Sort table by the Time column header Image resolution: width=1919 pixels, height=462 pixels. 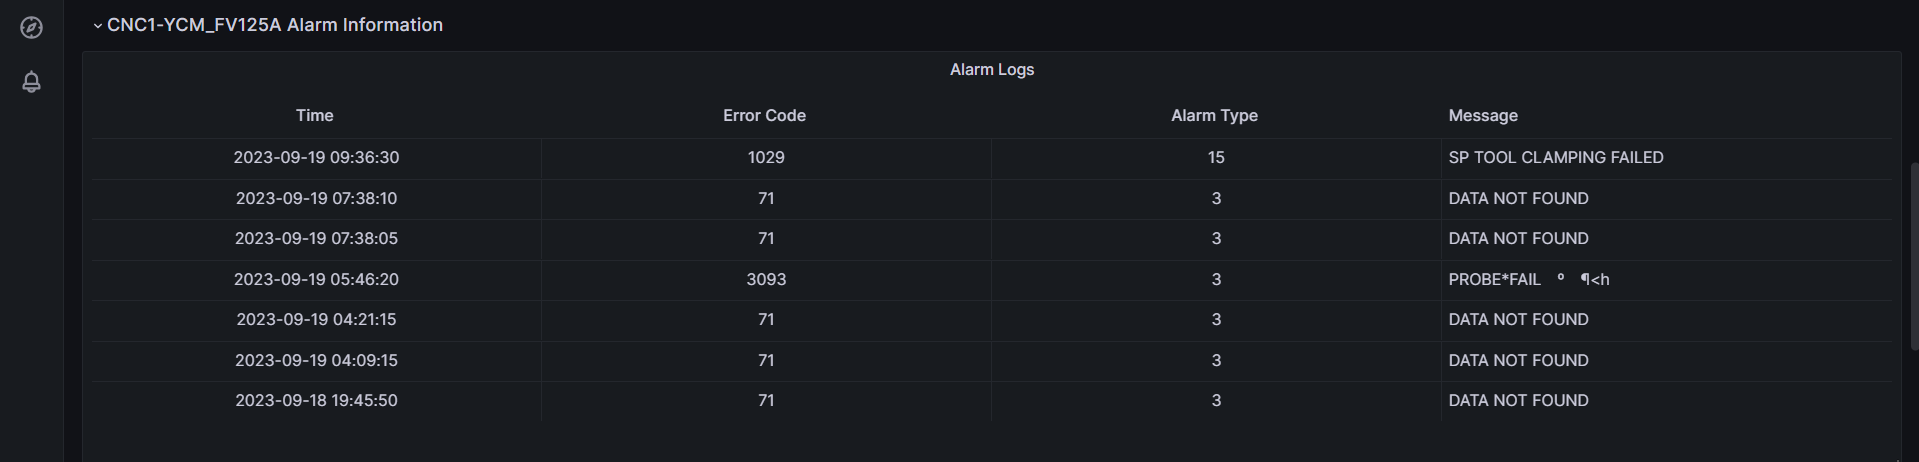pyautogui.click(x=314, y=116)
